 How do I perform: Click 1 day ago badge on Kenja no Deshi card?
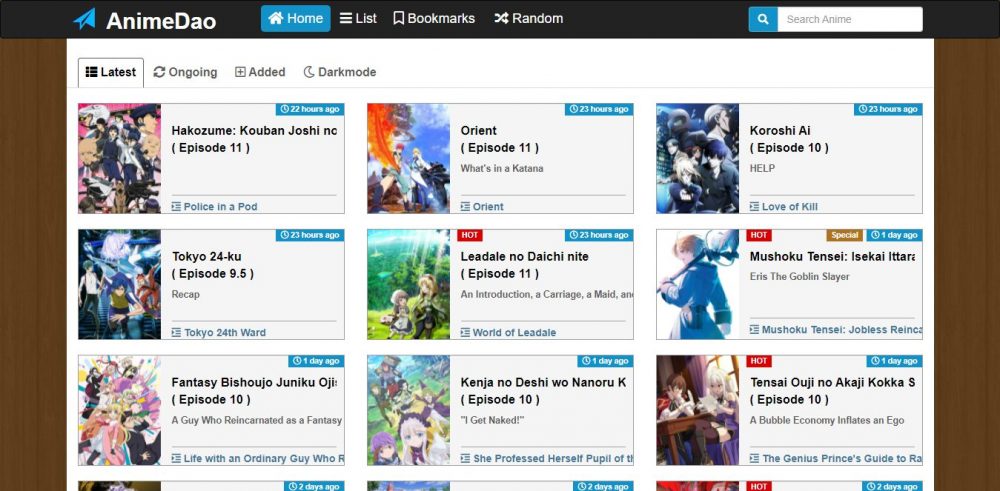pos(605,361)
